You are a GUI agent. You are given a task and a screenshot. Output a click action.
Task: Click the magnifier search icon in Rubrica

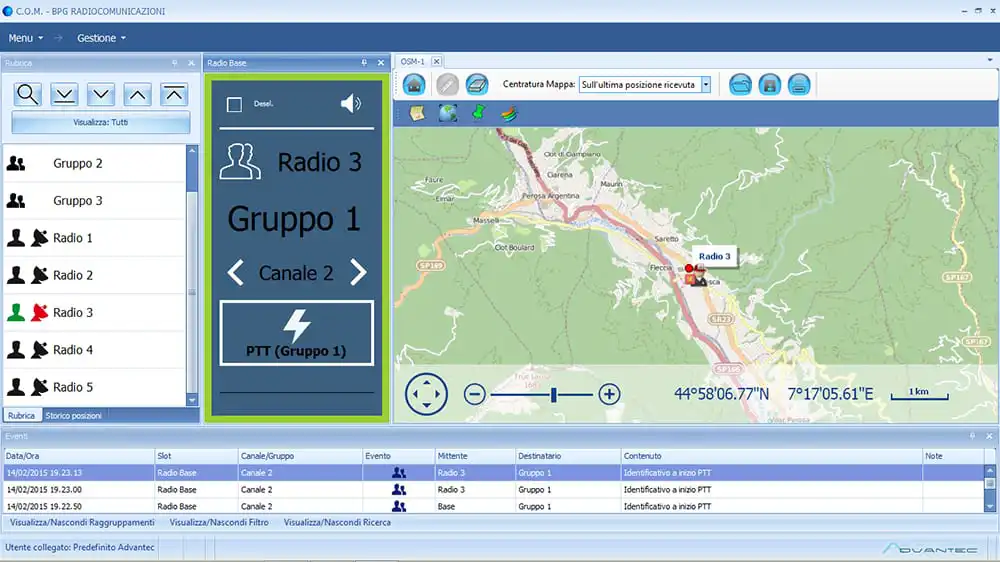28,94
